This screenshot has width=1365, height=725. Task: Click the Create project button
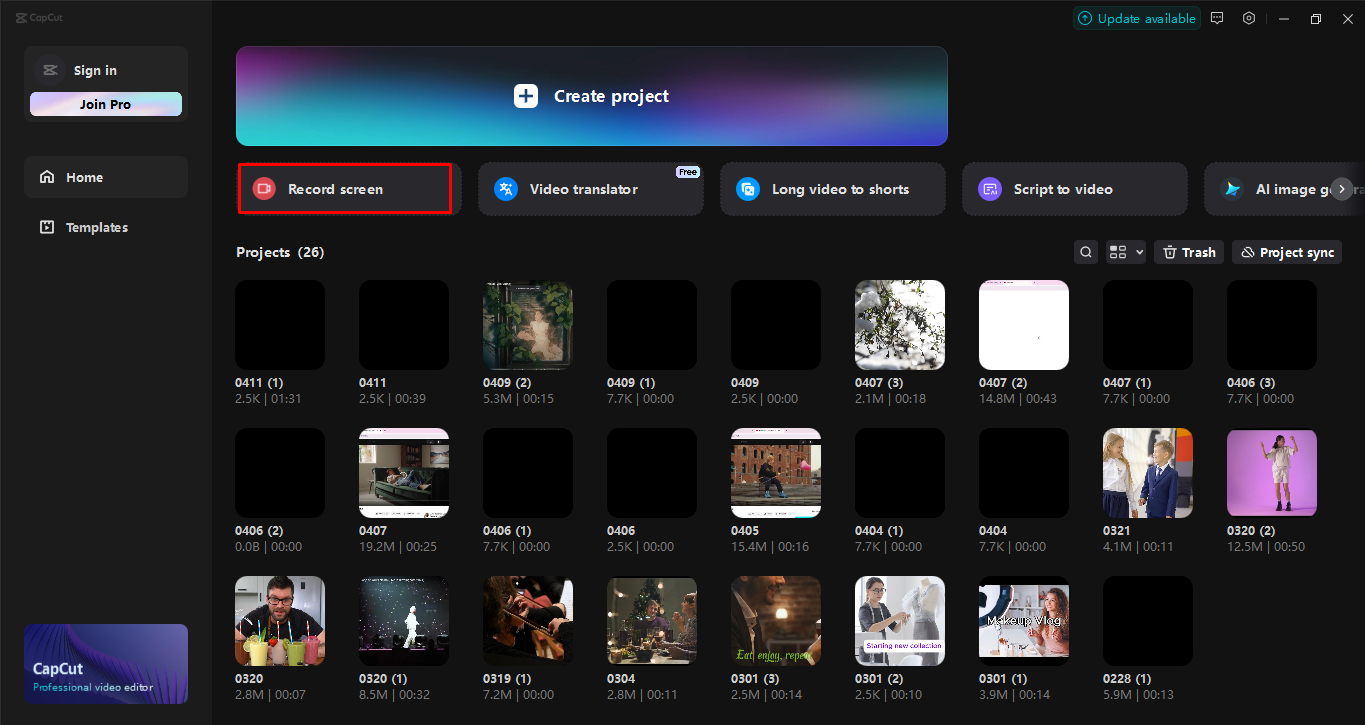(x=590, y=96)
